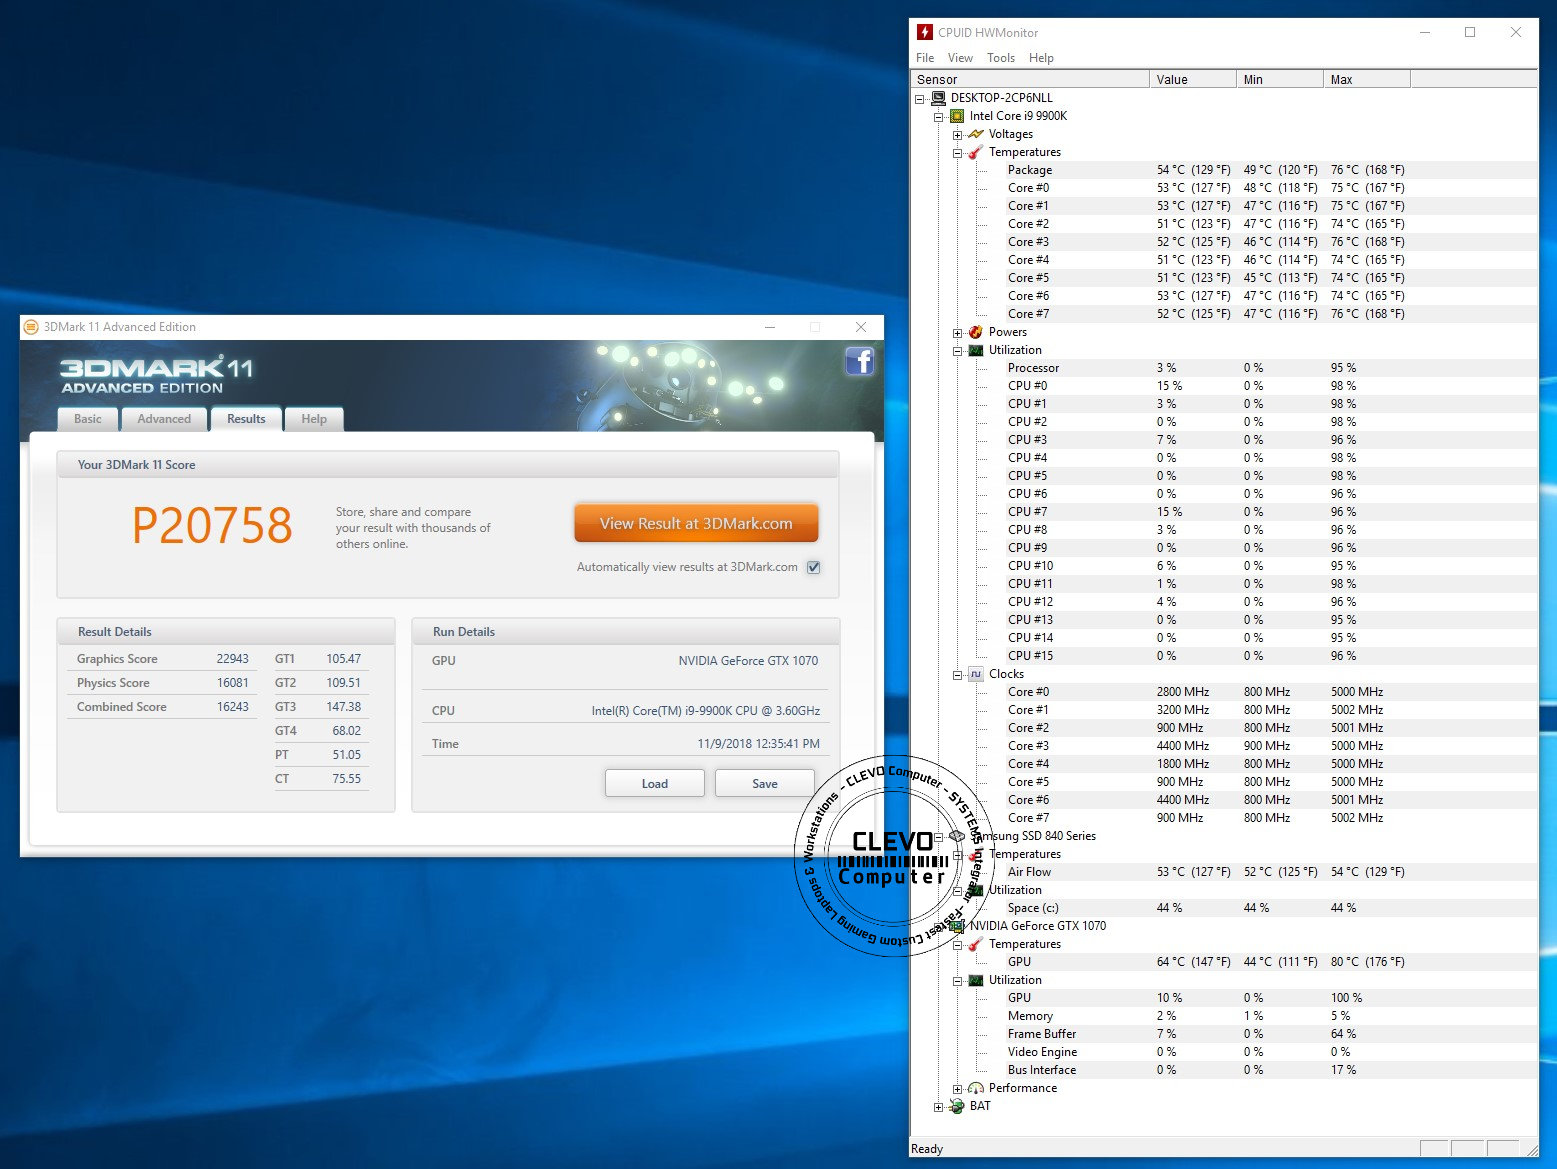Click the Value column header
Screen dimensions: 1557x1169
tap(1193, 79)
